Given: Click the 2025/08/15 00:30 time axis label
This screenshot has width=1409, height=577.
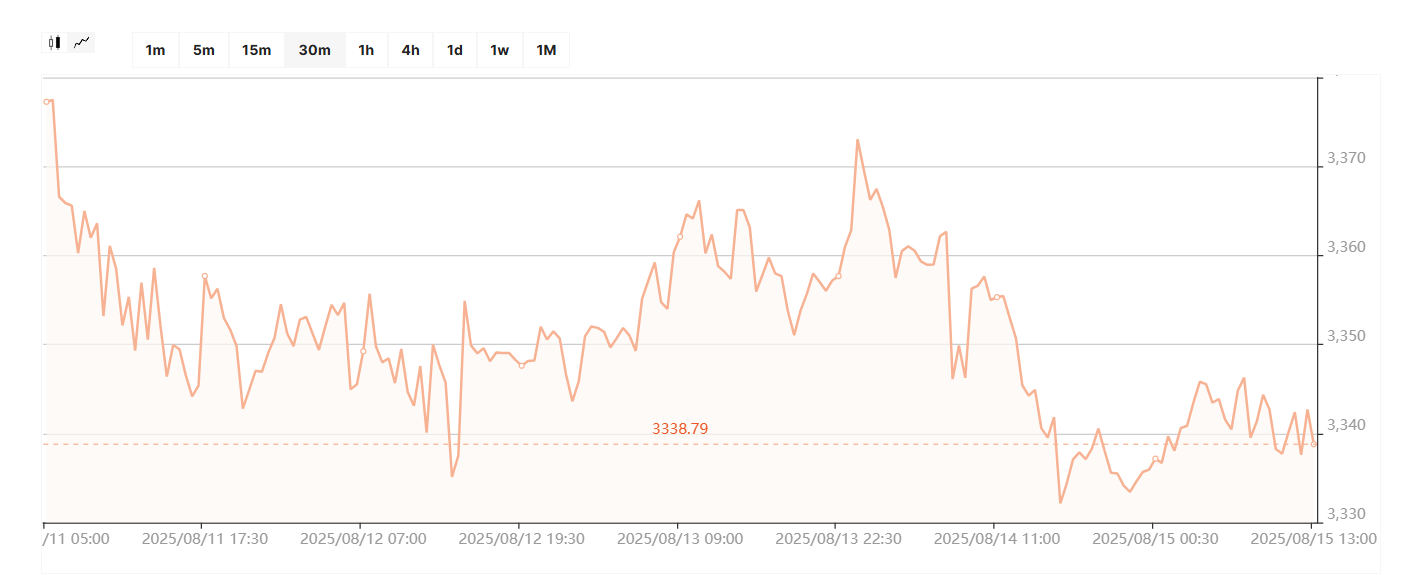Looking at the screenshot, I should (1155, 539).
